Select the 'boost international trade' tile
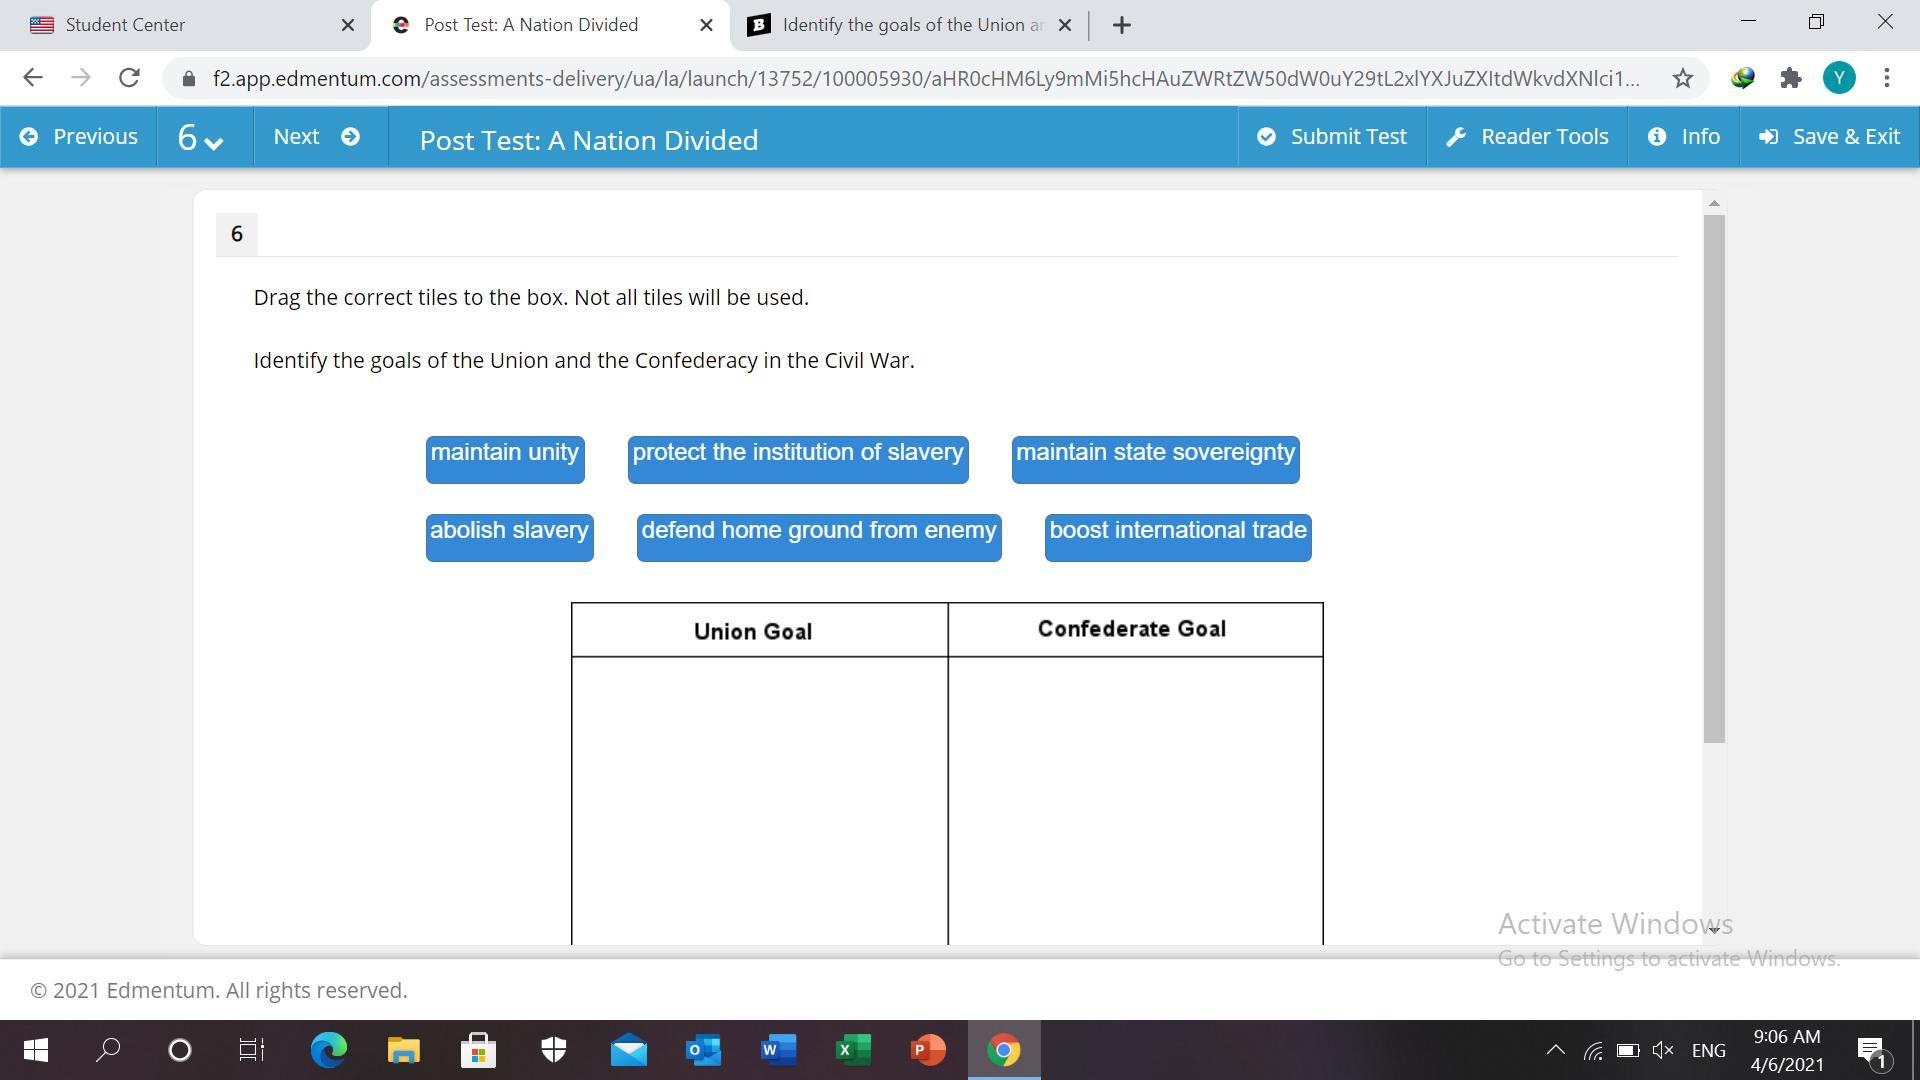 1177,536
